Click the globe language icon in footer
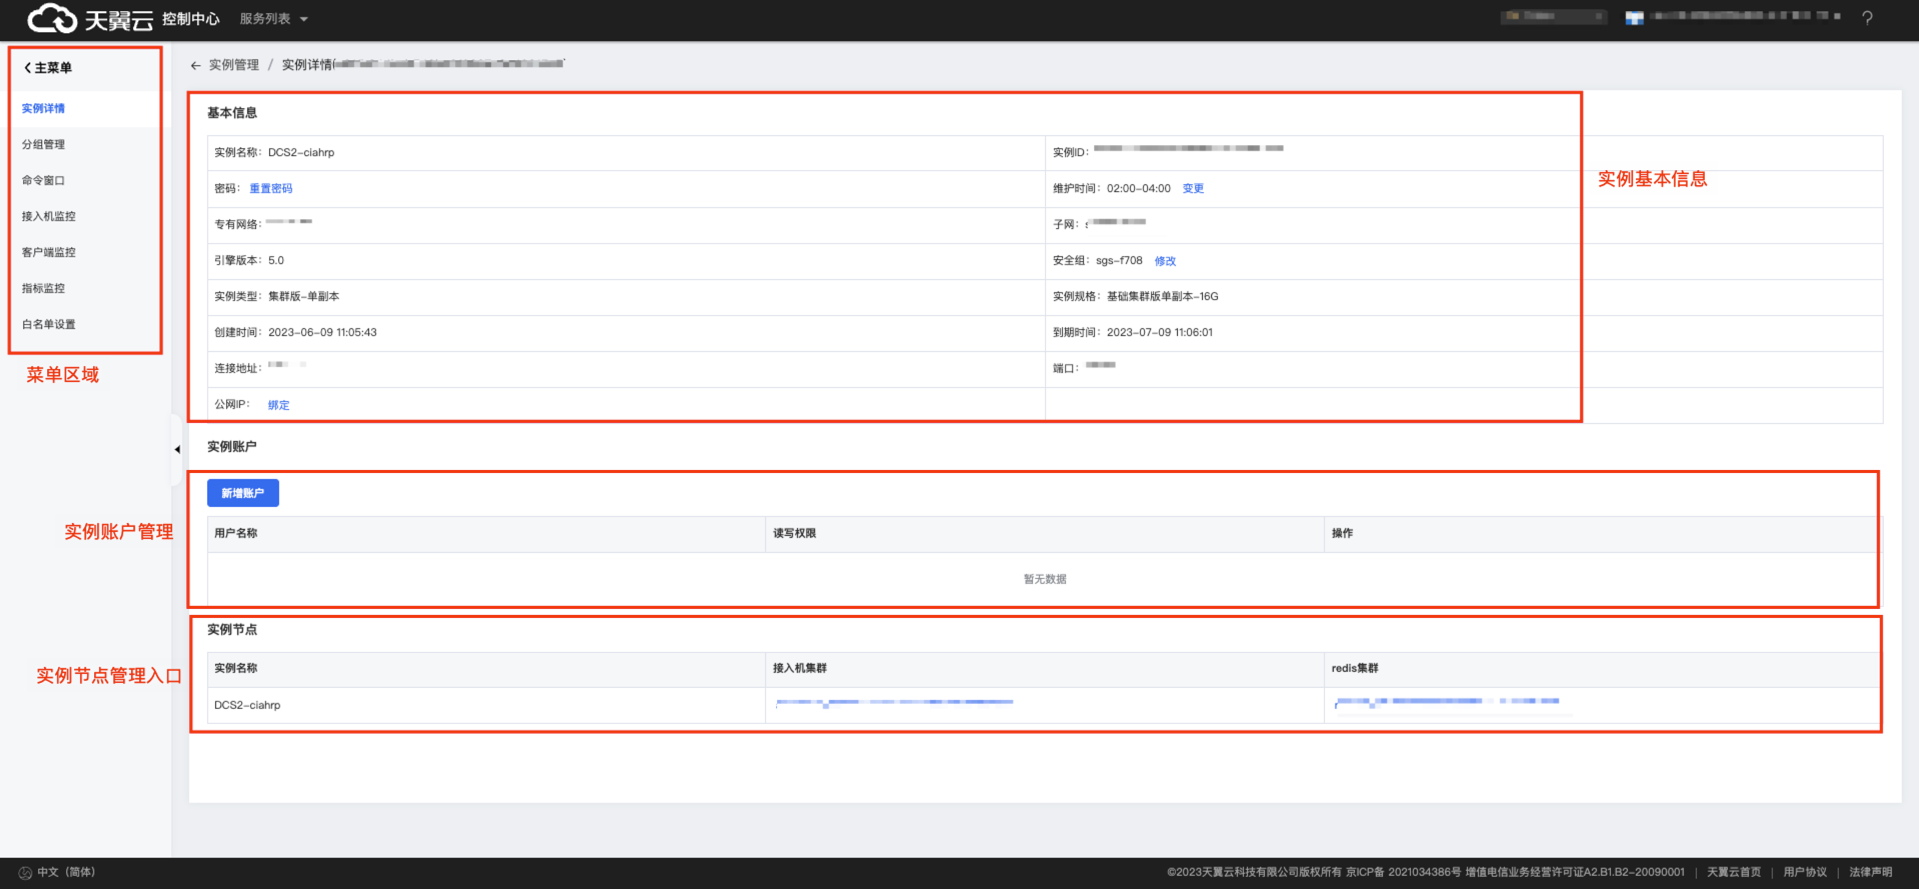This screenshot has height=889, width=1919. point(25,872)
